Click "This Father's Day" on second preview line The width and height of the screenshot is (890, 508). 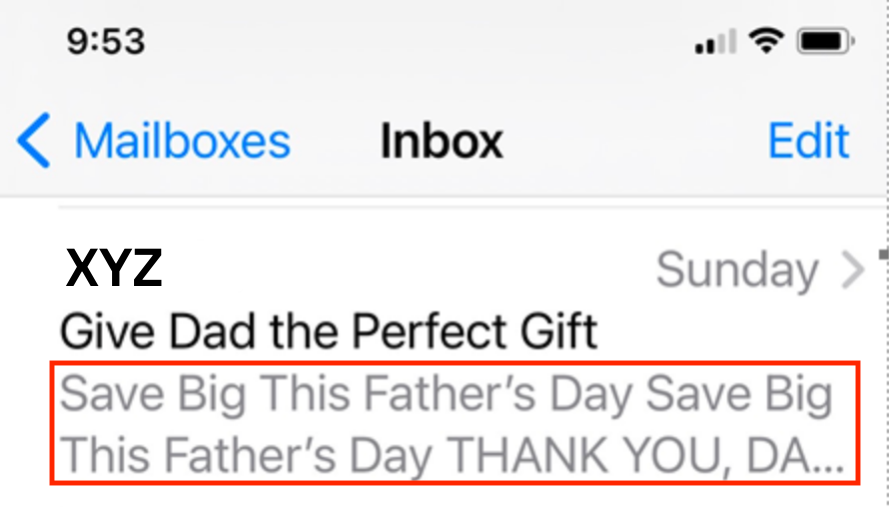click(246, 456)
